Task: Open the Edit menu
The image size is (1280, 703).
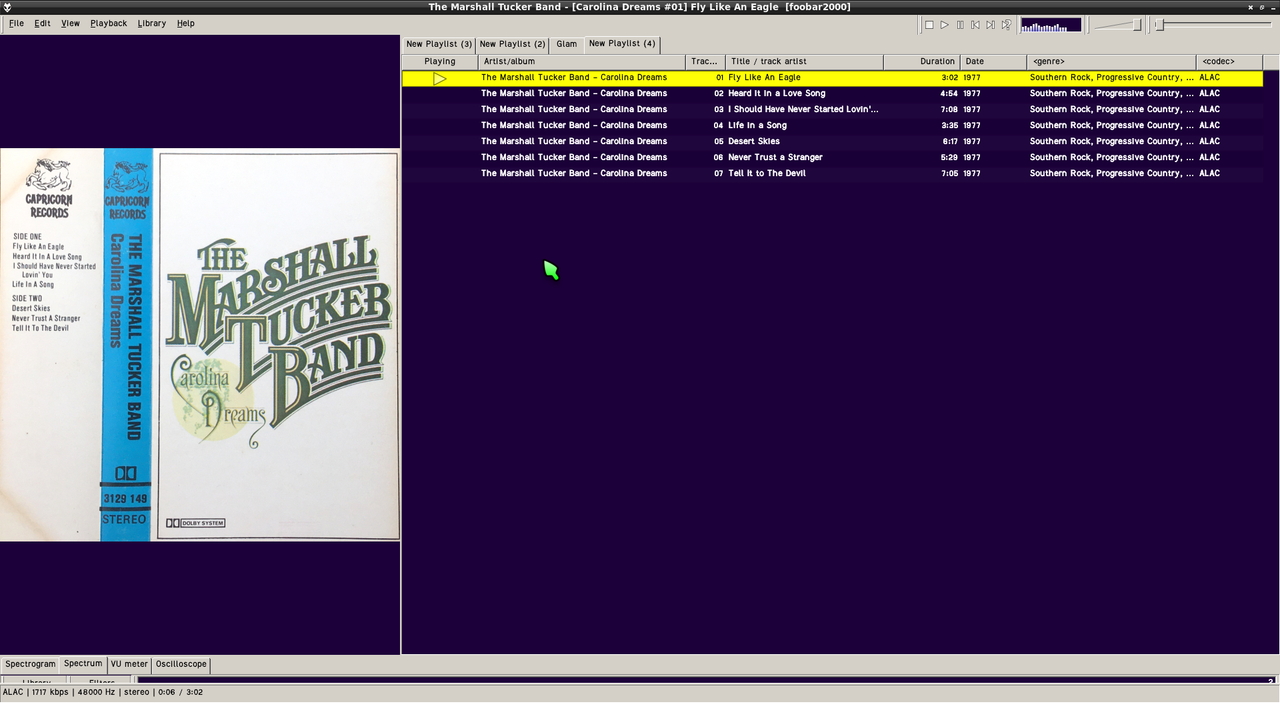Action: pos(42,23)
